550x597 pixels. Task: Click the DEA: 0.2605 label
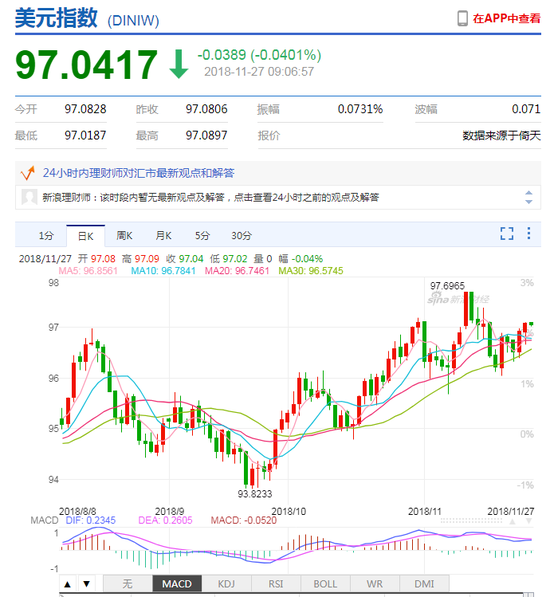tap(165, 520)
